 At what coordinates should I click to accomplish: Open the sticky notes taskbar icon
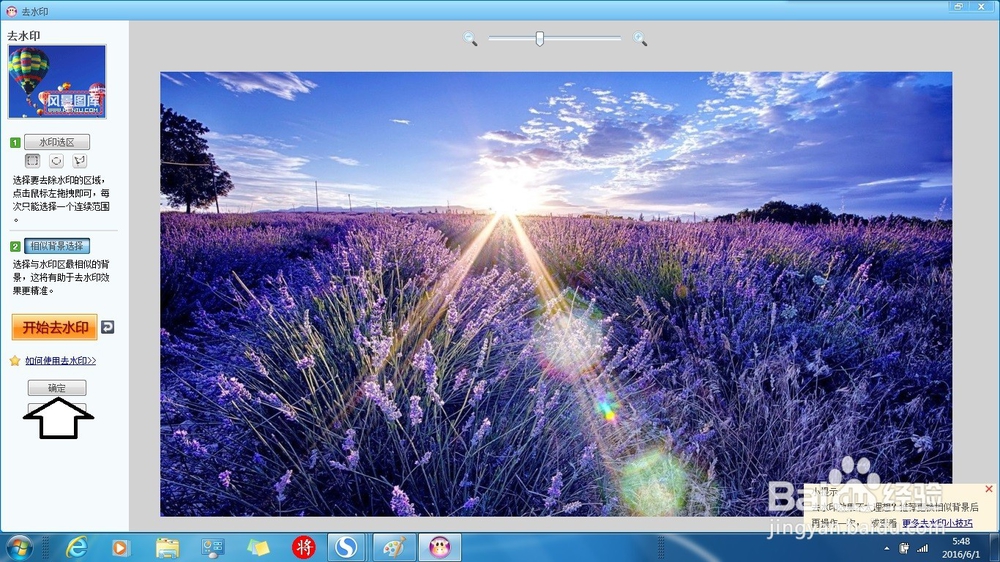click(x=258, y=547)
